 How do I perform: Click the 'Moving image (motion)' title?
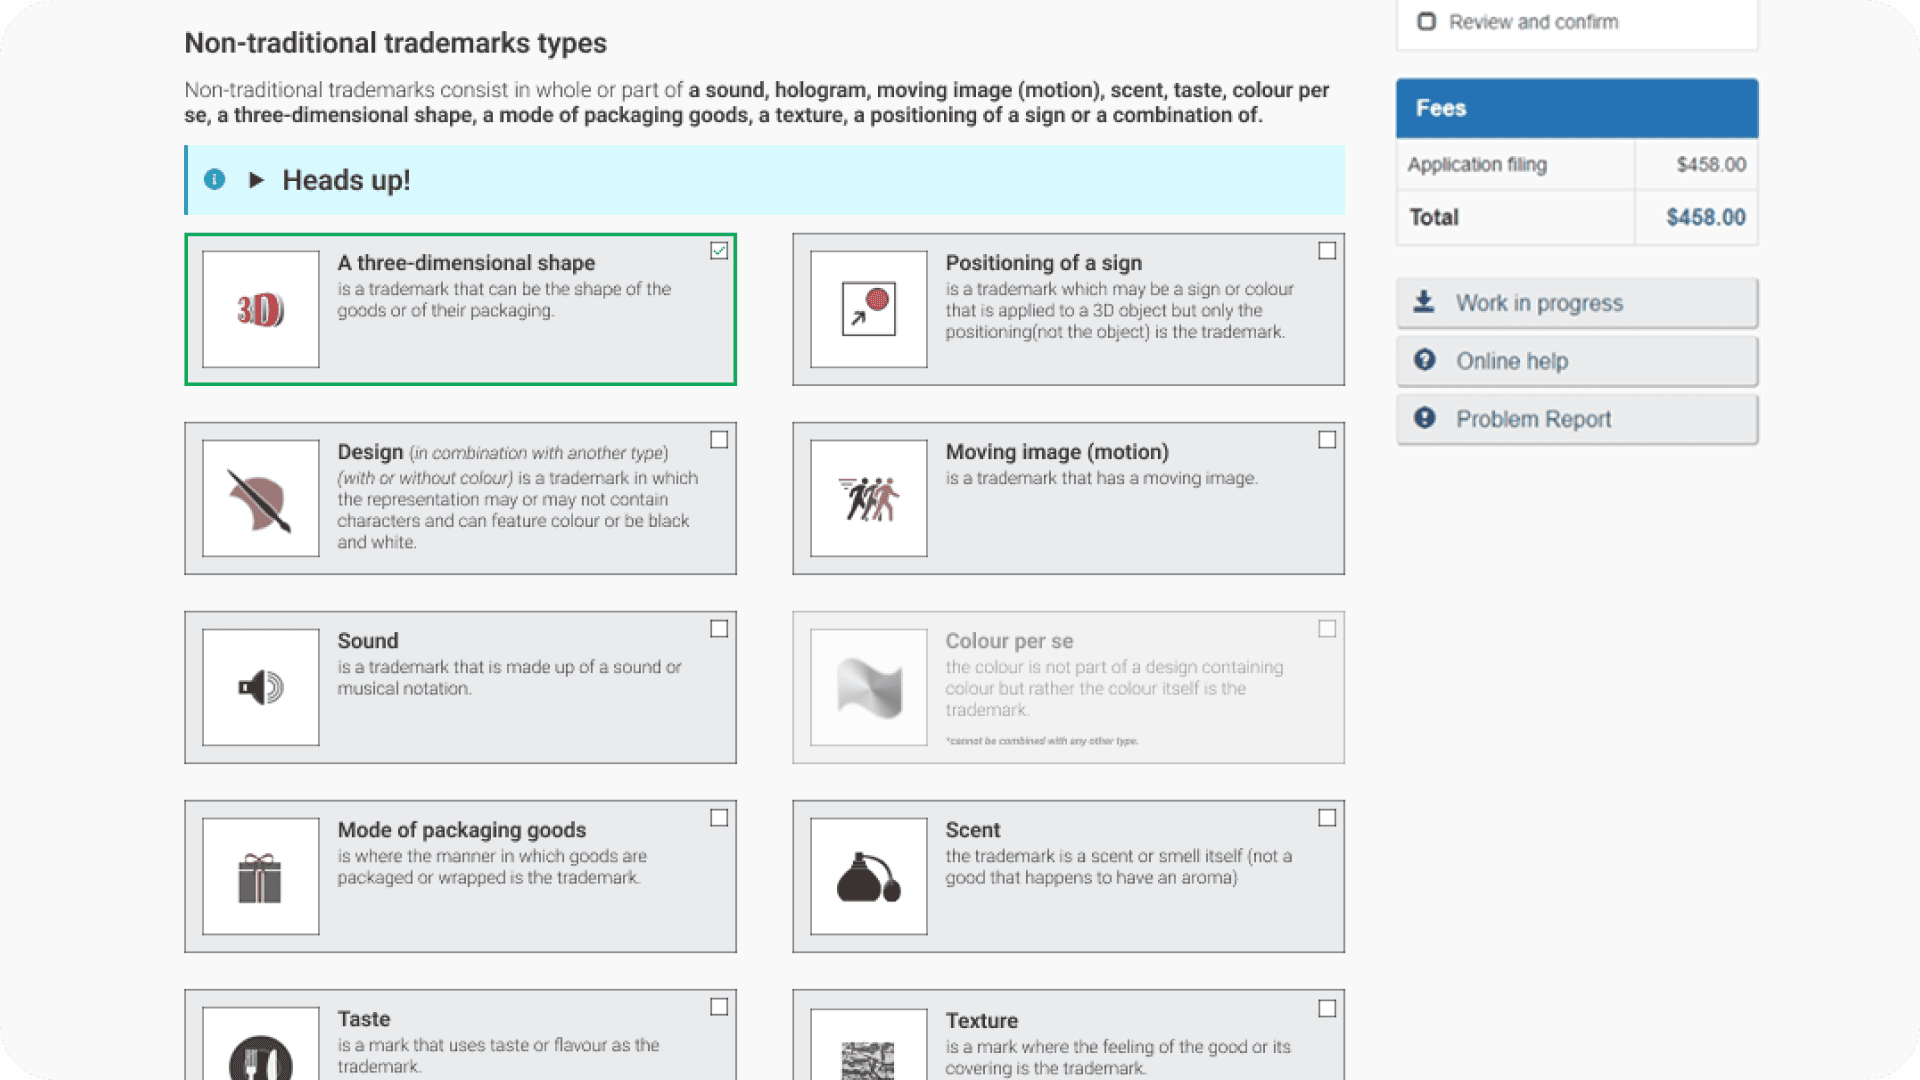[x=1057, y=452]
